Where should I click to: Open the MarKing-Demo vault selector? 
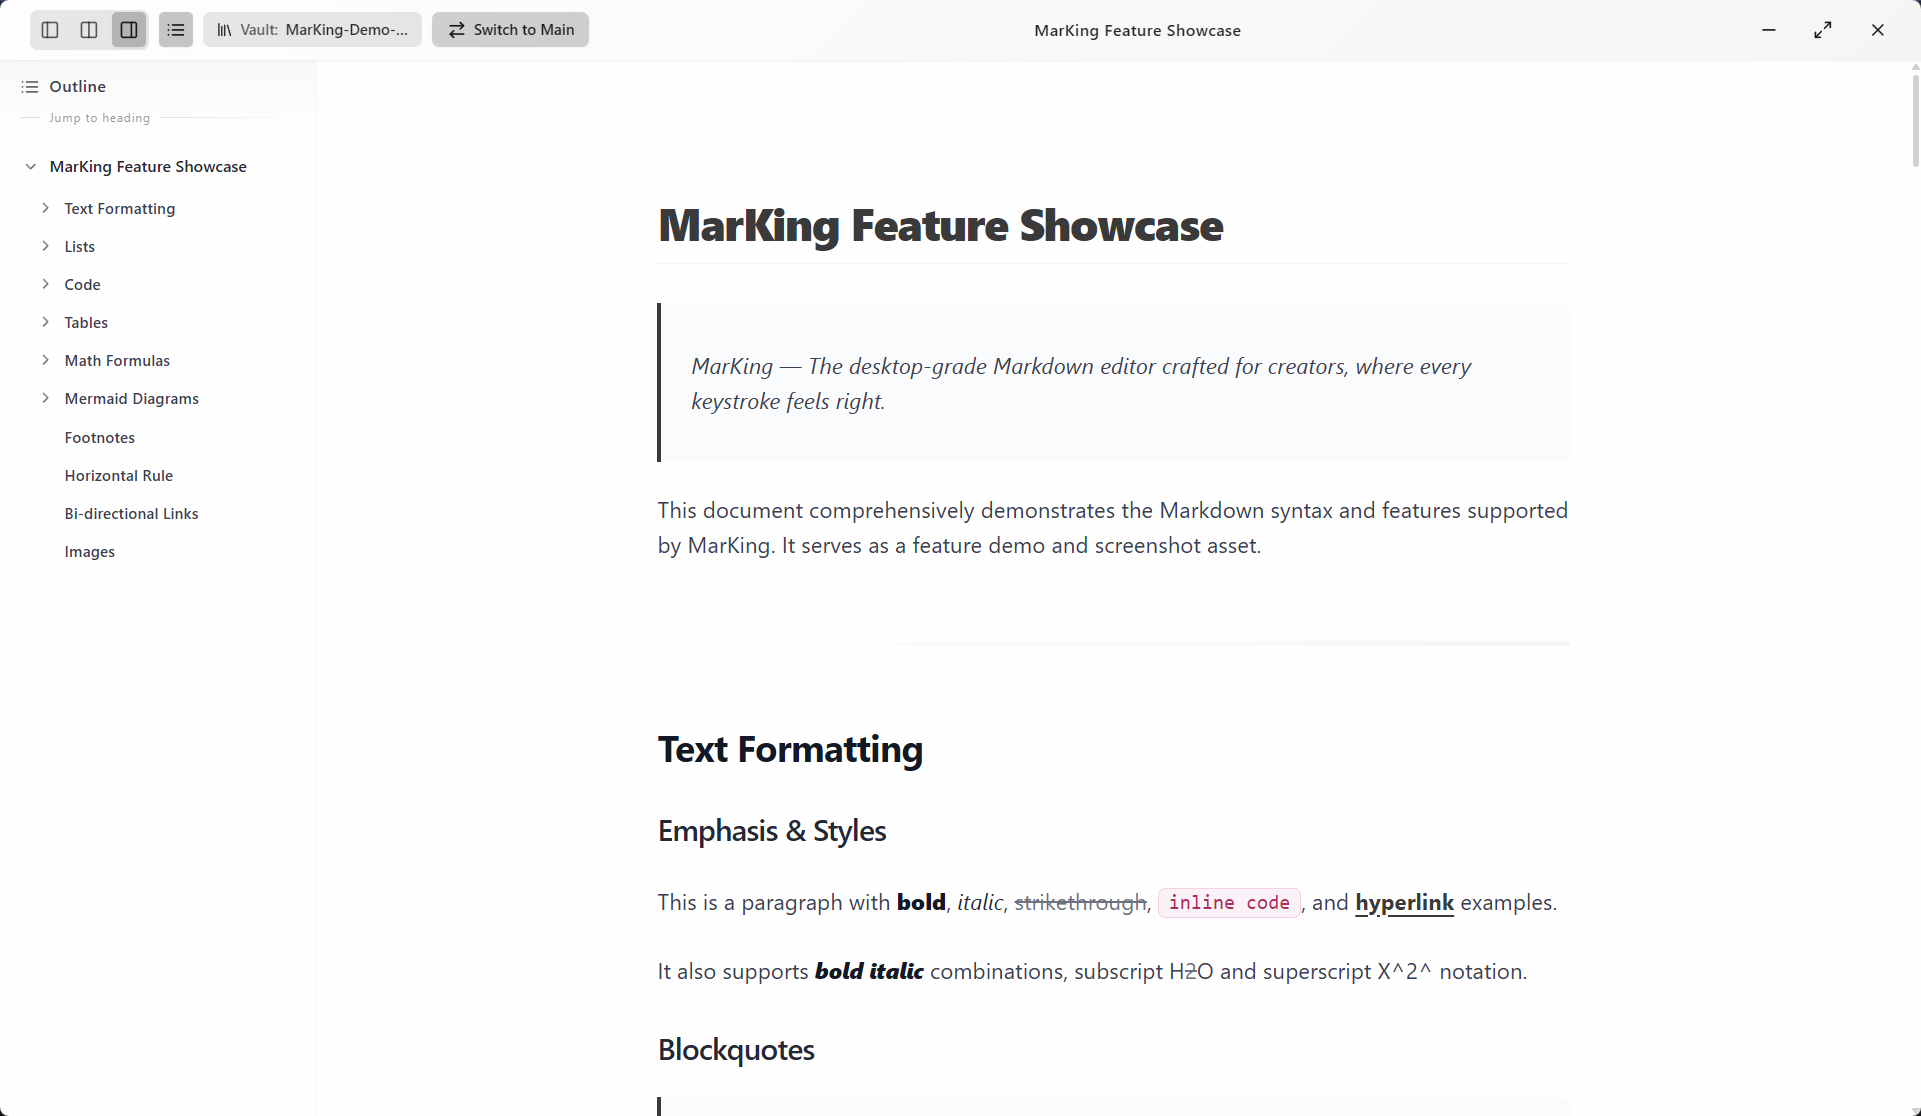pyautogui.click(x=312, y=30)
